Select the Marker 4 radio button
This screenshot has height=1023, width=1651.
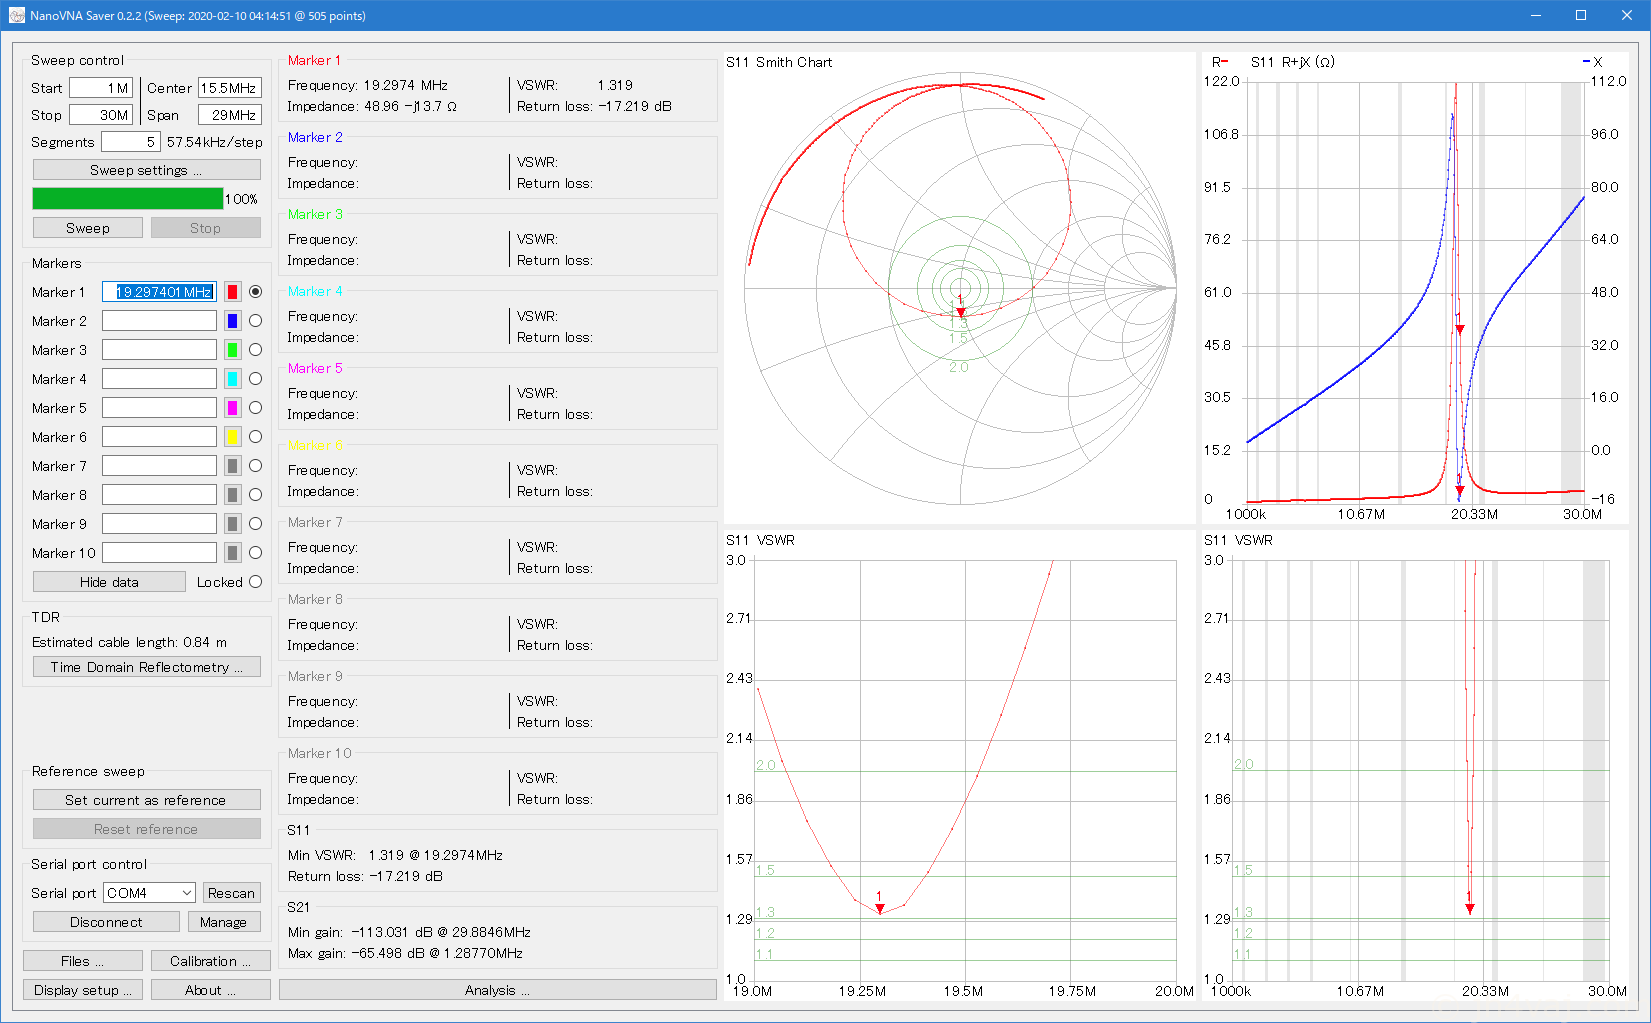[255, 379]
